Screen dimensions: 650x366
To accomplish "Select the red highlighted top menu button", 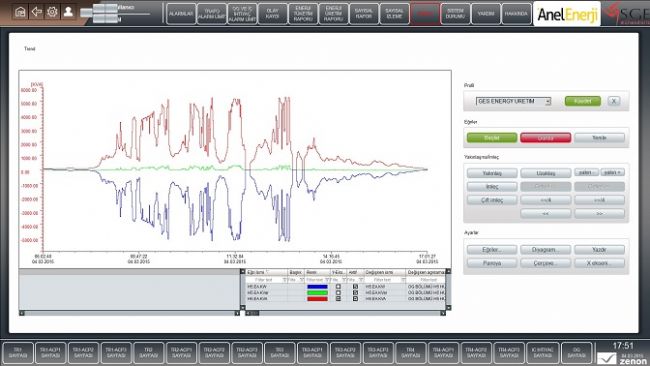I will (x=425, y=14).
